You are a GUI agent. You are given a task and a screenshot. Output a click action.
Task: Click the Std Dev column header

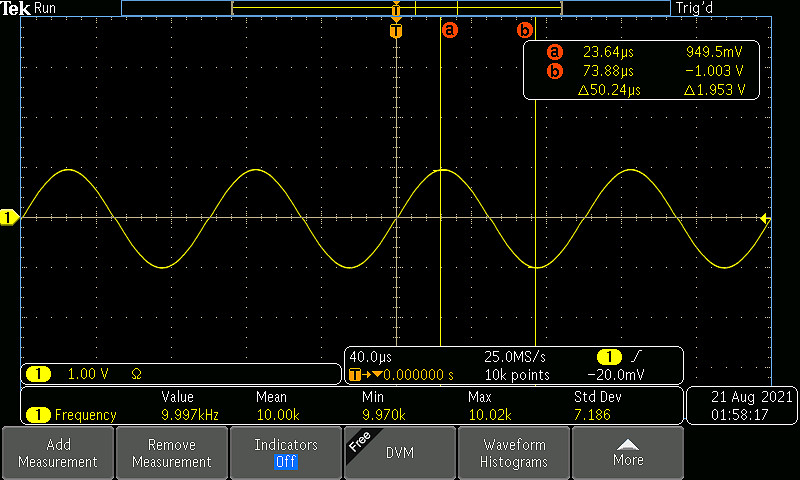[597, 396]
